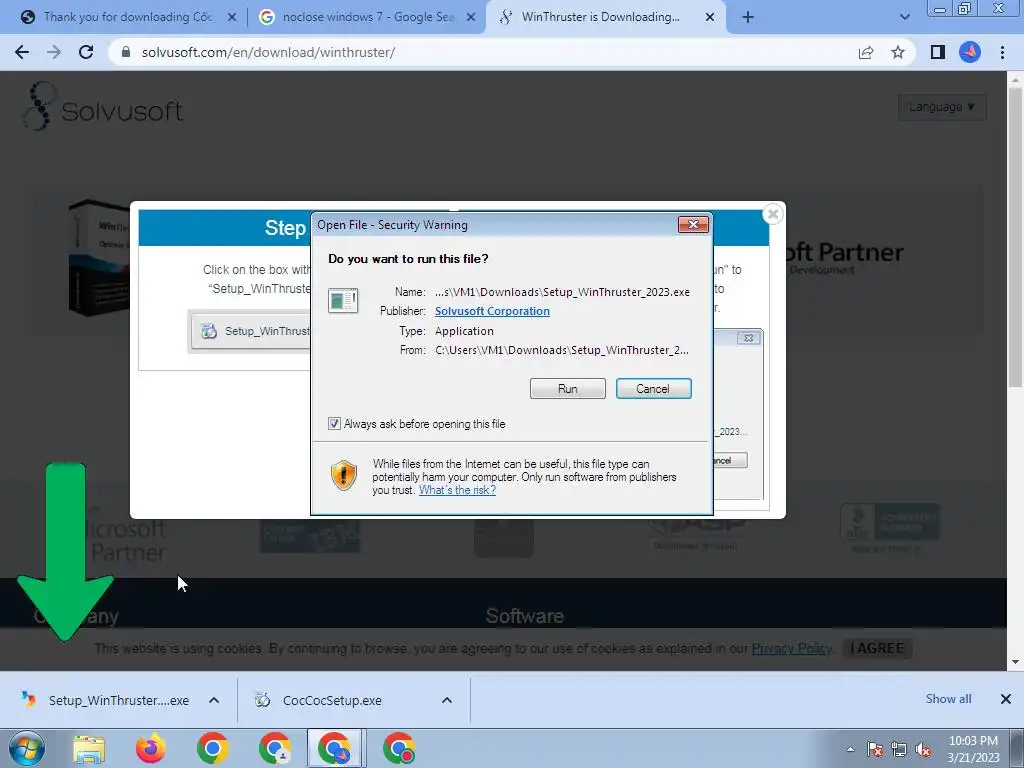
Task: Show hidden system tray icons
Action: click(x=850, y=749)
